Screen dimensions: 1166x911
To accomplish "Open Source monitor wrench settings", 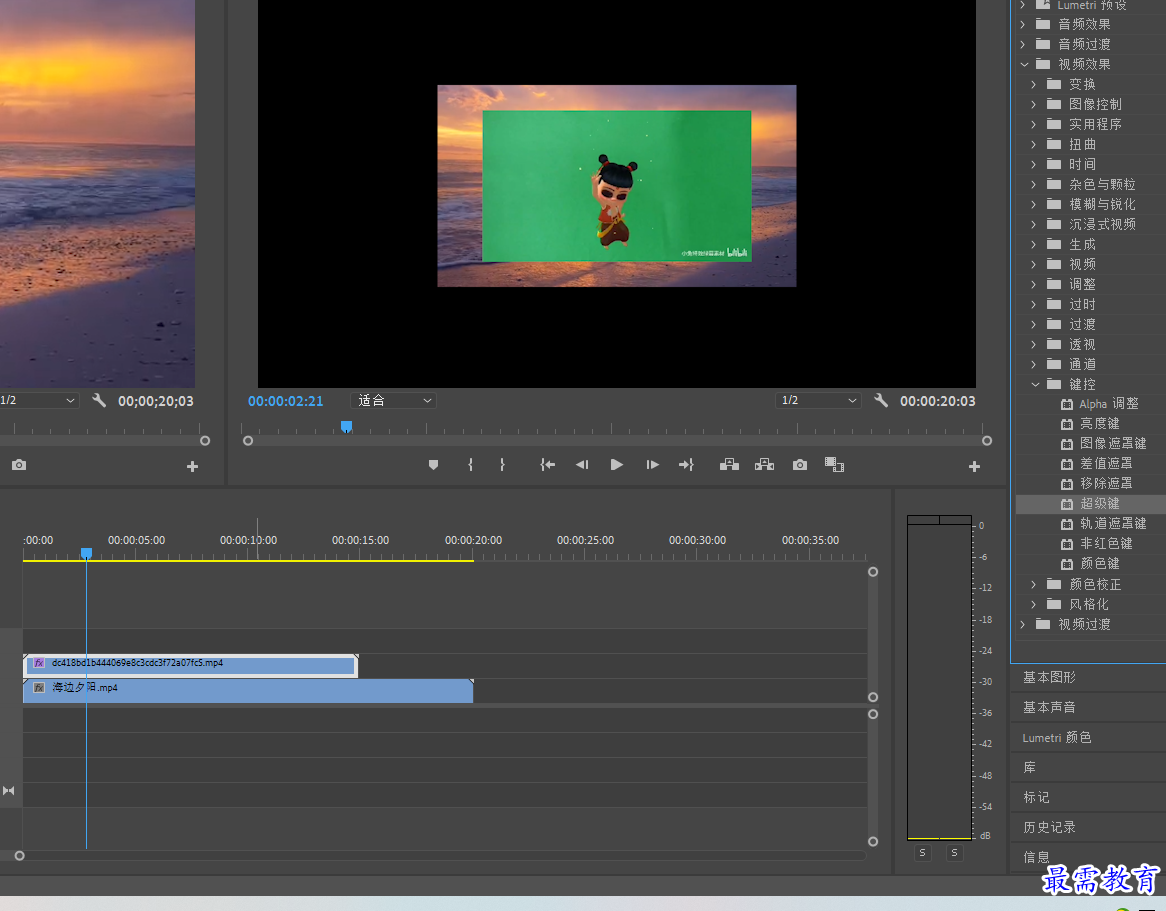I will [x=99, y=400].
